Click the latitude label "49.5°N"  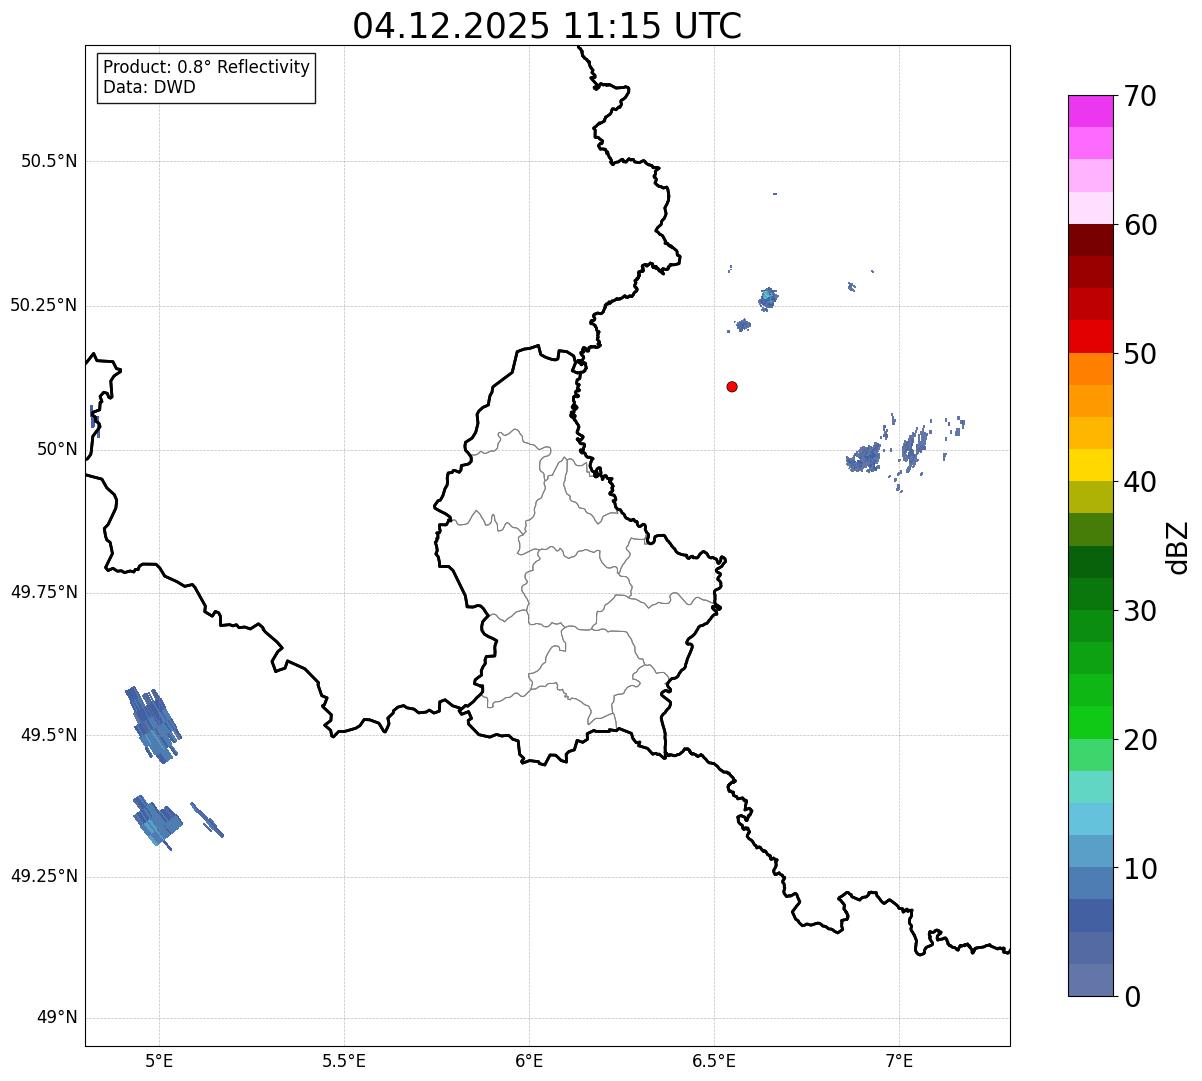click(49, 735)
